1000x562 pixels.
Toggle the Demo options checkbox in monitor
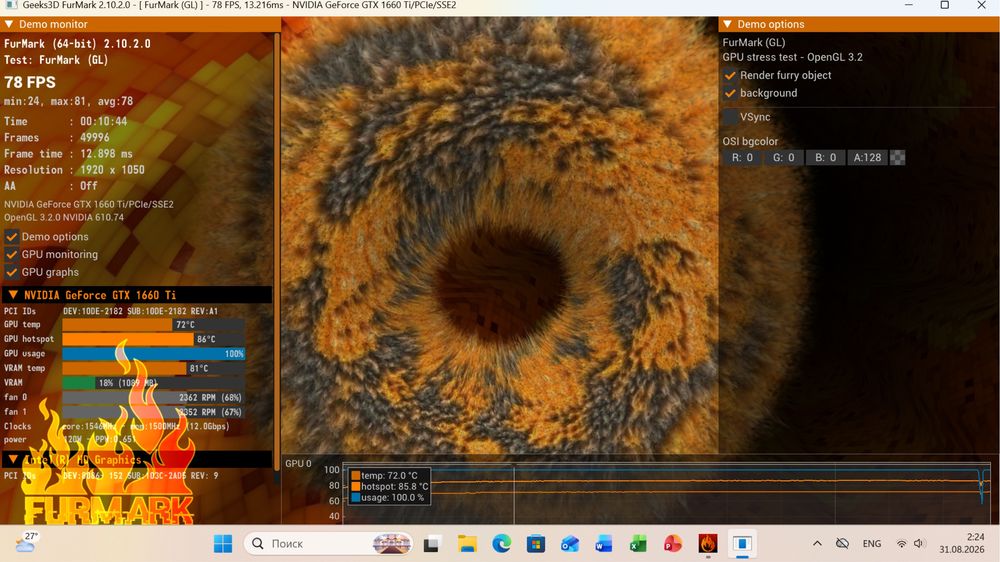[x=11, y=237]
